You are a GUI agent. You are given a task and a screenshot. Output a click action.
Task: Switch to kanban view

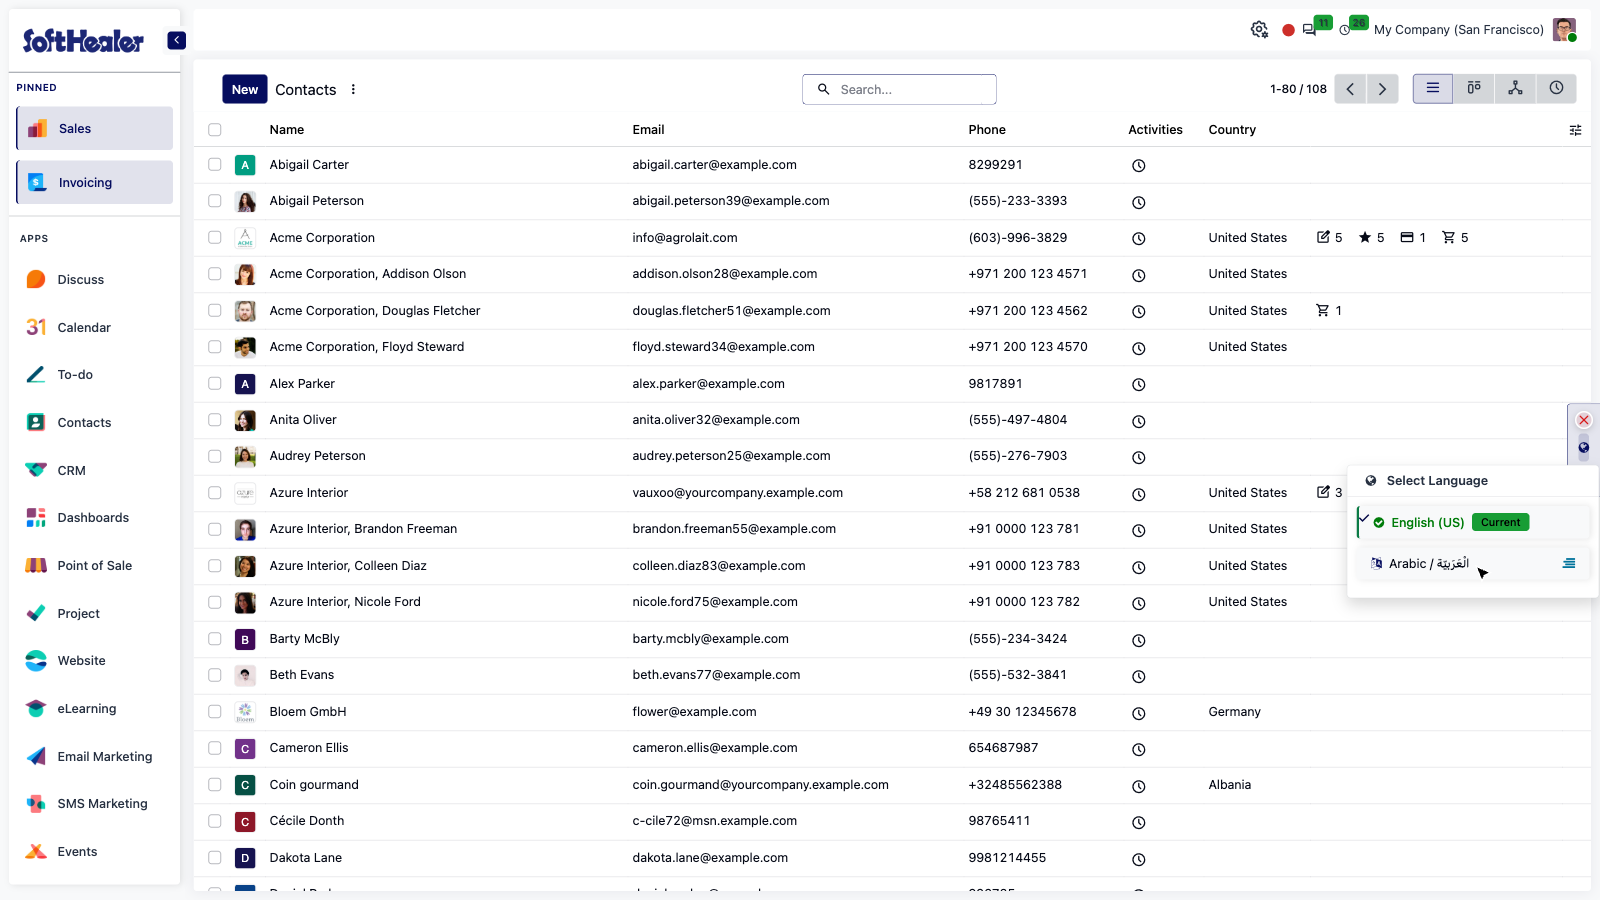tap(1474, 89)
